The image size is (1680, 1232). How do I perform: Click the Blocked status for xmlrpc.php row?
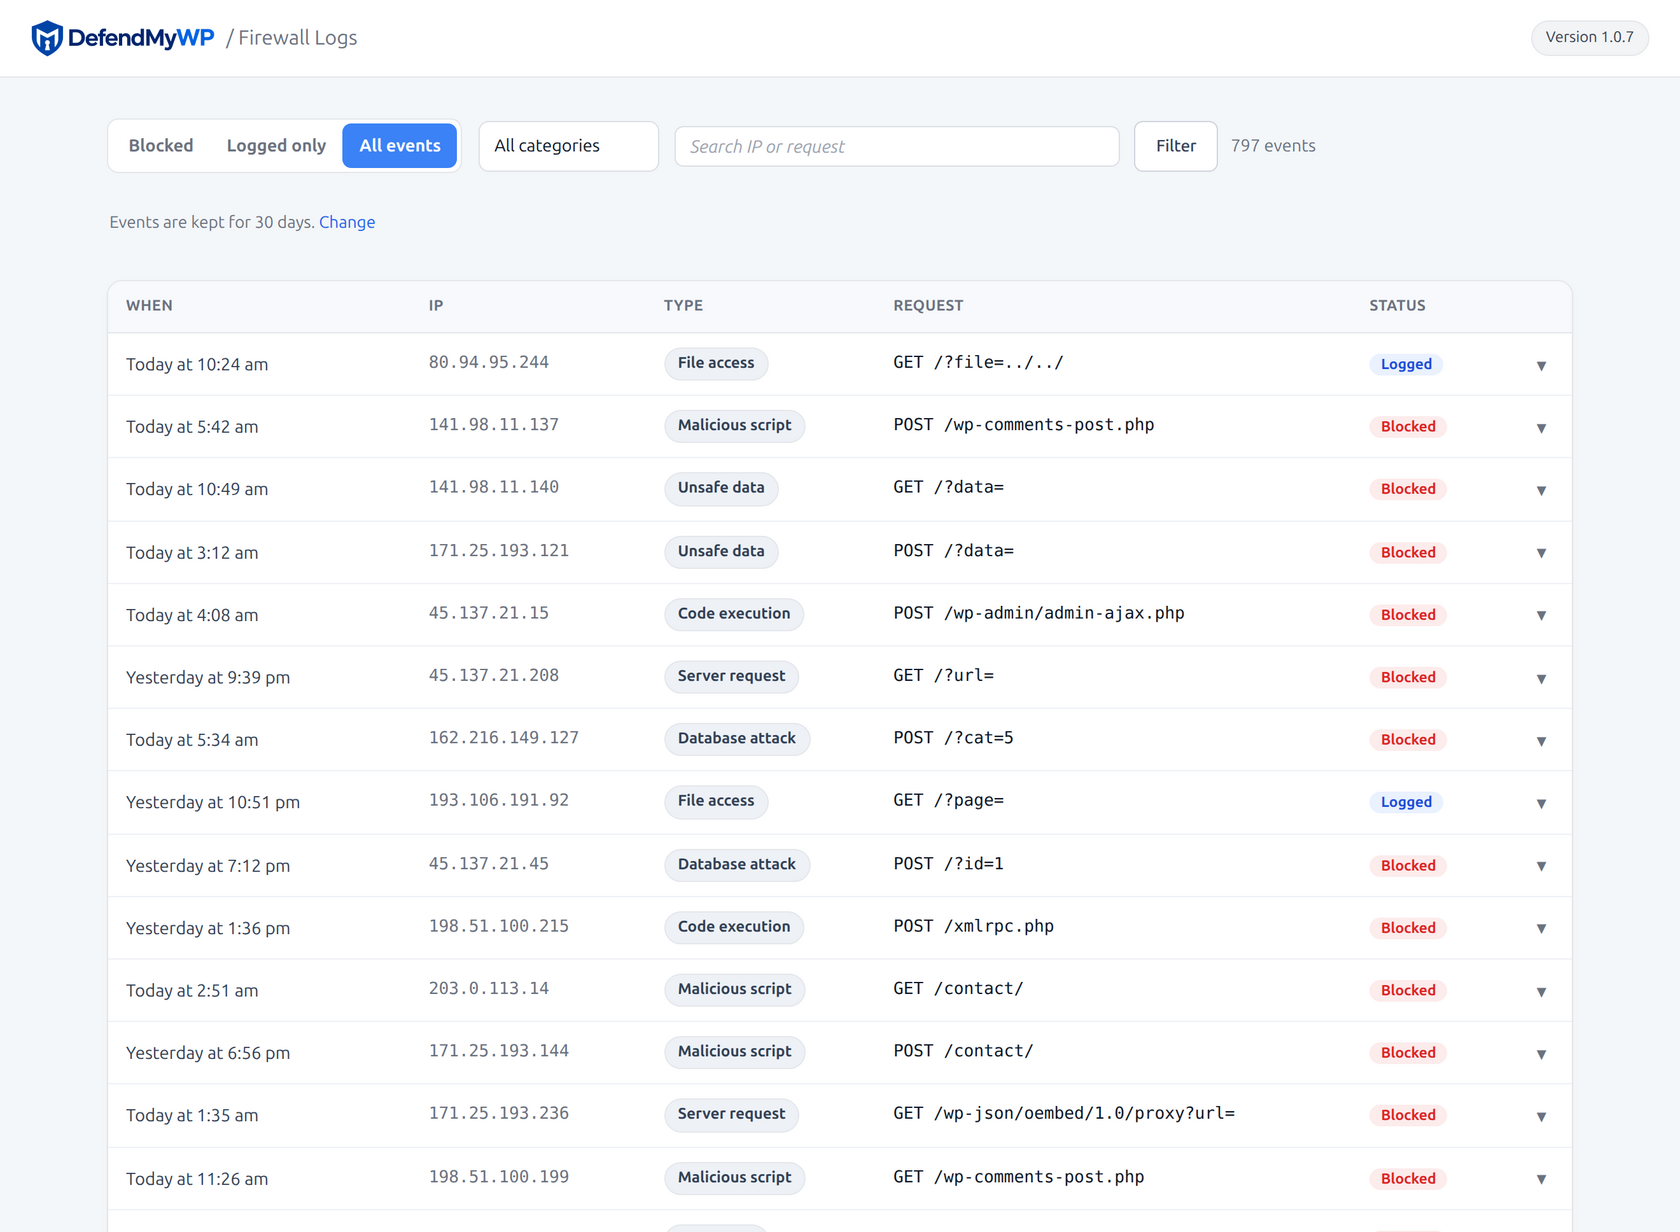pyautogui.click(x=1408, y=928)
